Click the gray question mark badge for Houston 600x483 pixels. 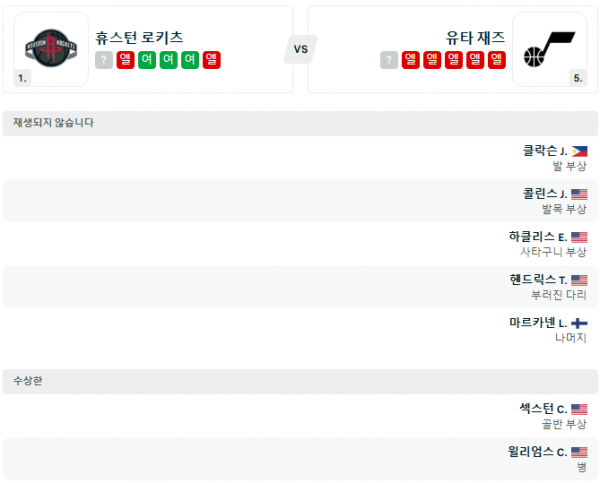(103, 60)
